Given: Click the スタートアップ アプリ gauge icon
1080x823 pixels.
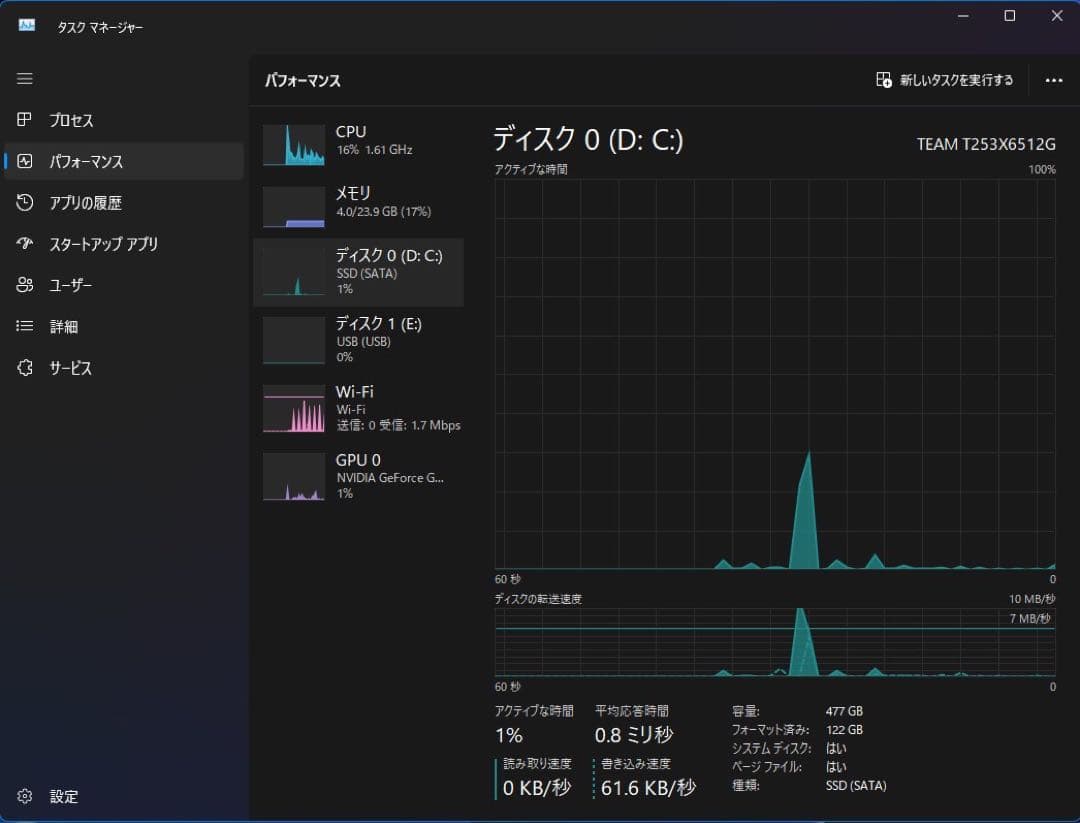Looking at the screenshot, I should pos(26,244).
